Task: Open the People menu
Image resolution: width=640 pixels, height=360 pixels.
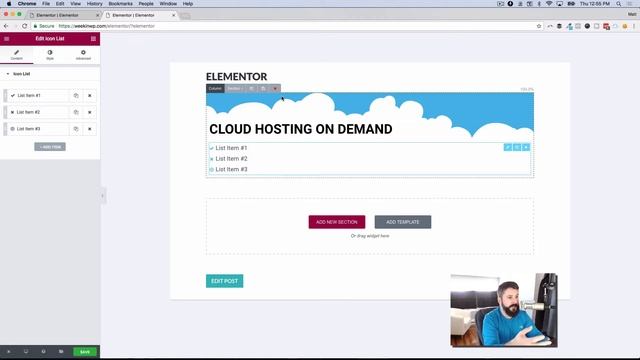Action: point(146,4)
